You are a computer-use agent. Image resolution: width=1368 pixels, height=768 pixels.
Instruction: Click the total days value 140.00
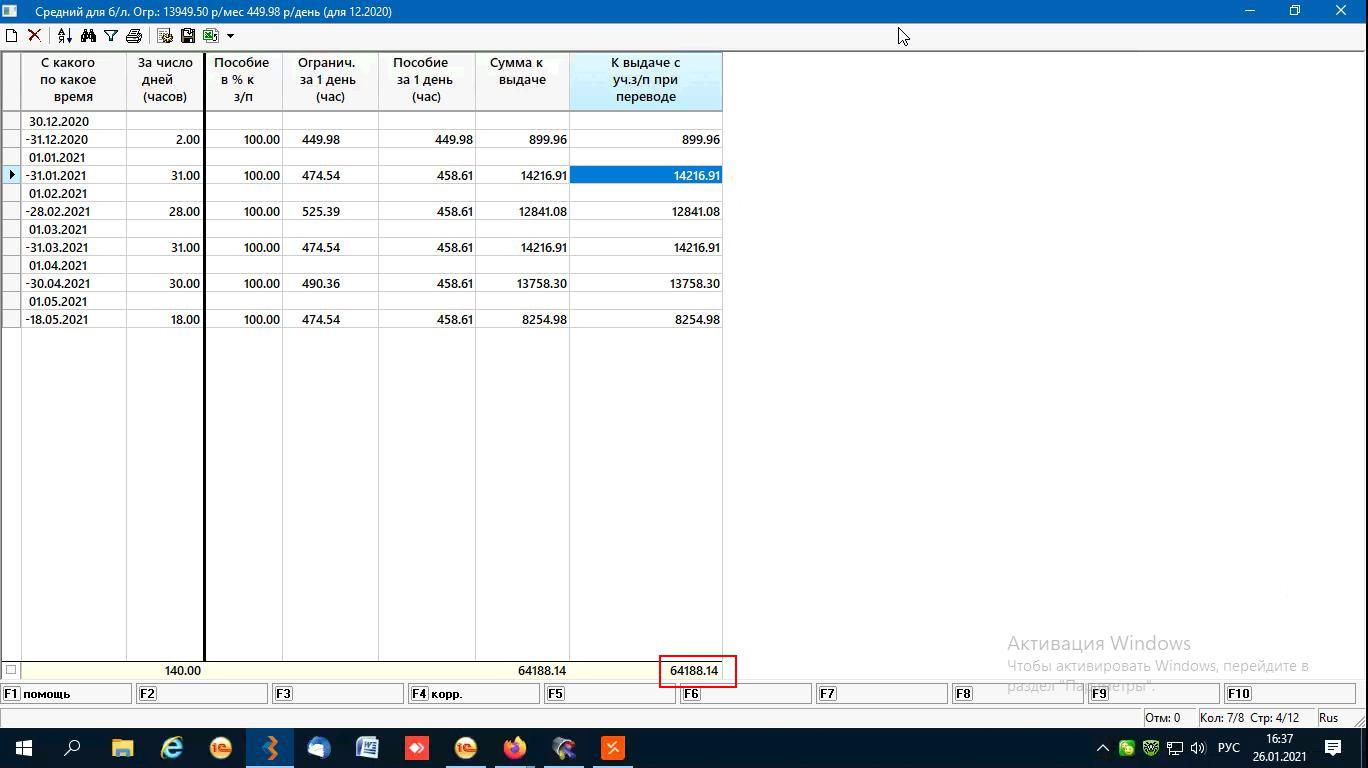[x=182, y=670]
